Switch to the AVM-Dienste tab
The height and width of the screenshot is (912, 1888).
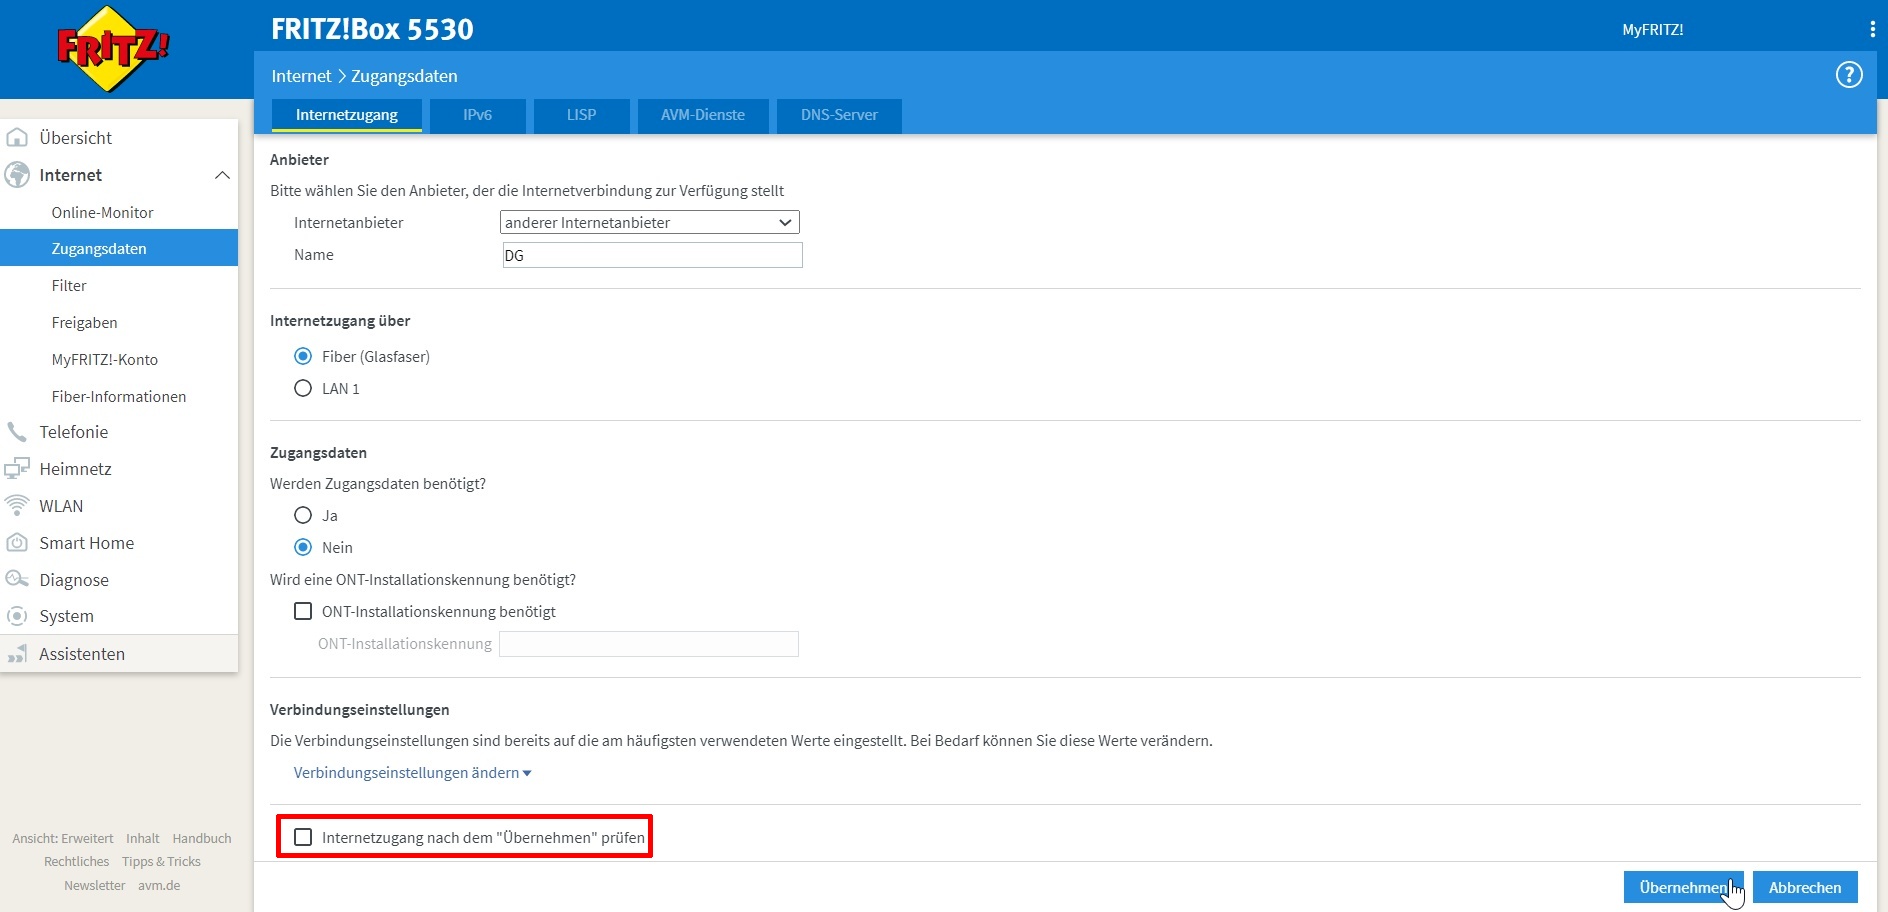[x=703, y=115]
